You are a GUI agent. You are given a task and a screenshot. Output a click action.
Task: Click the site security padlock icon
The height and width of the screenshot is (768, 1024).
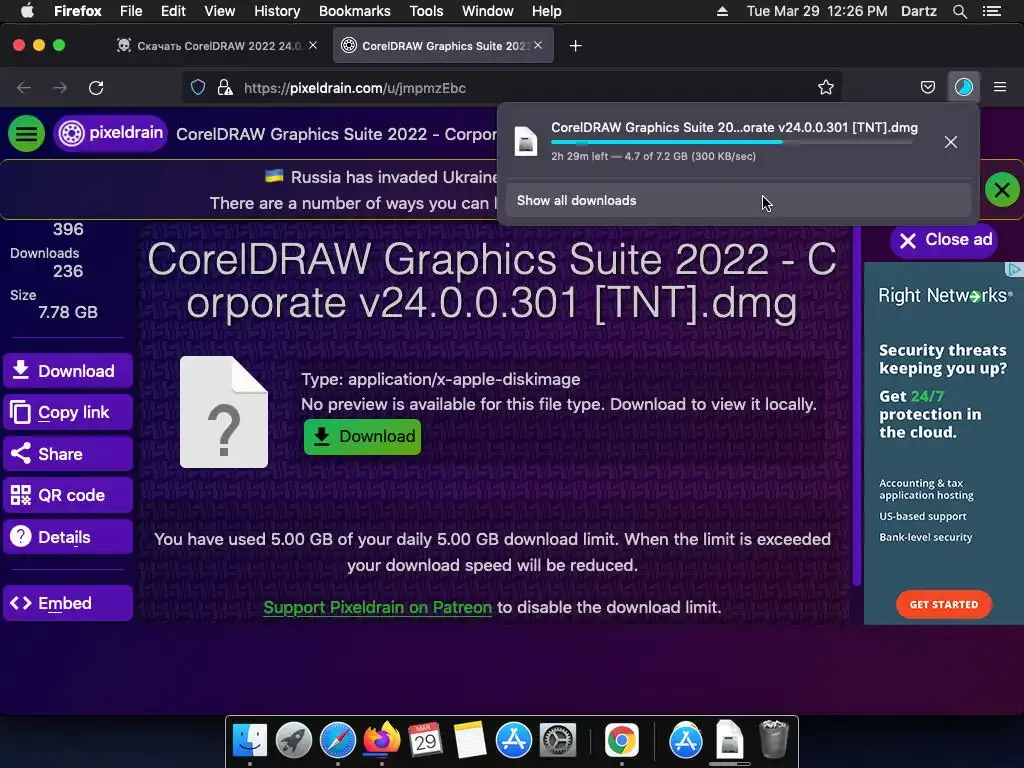click(x=225, y=88)
